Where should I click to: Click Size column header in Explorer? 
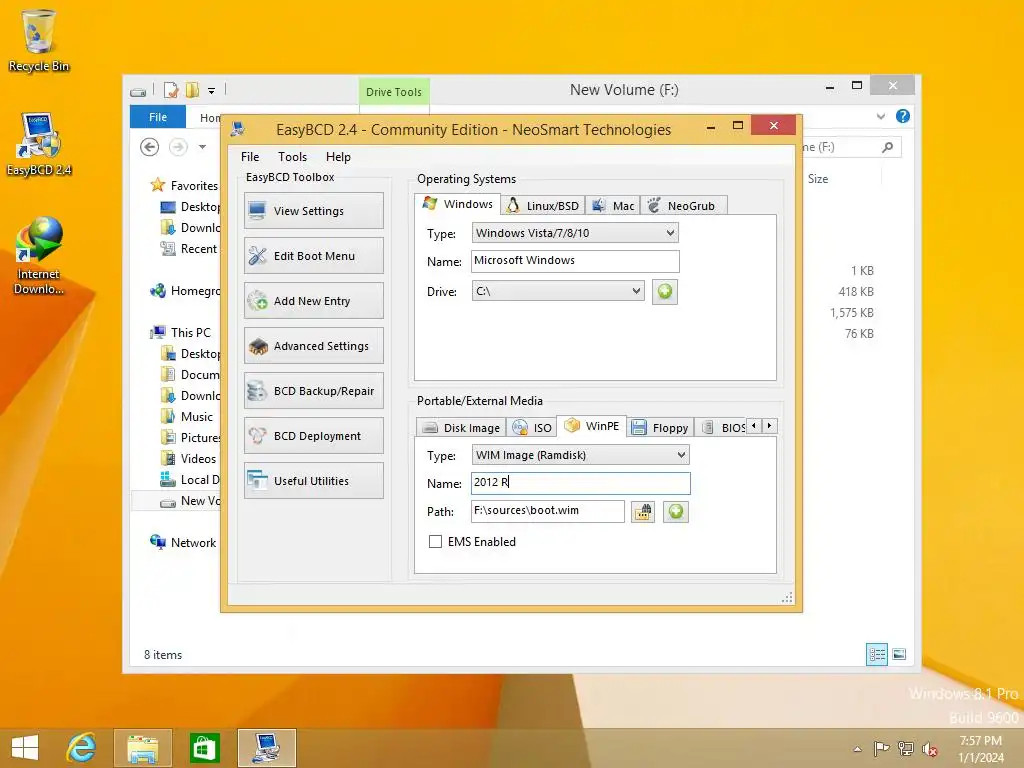[818, 179]
